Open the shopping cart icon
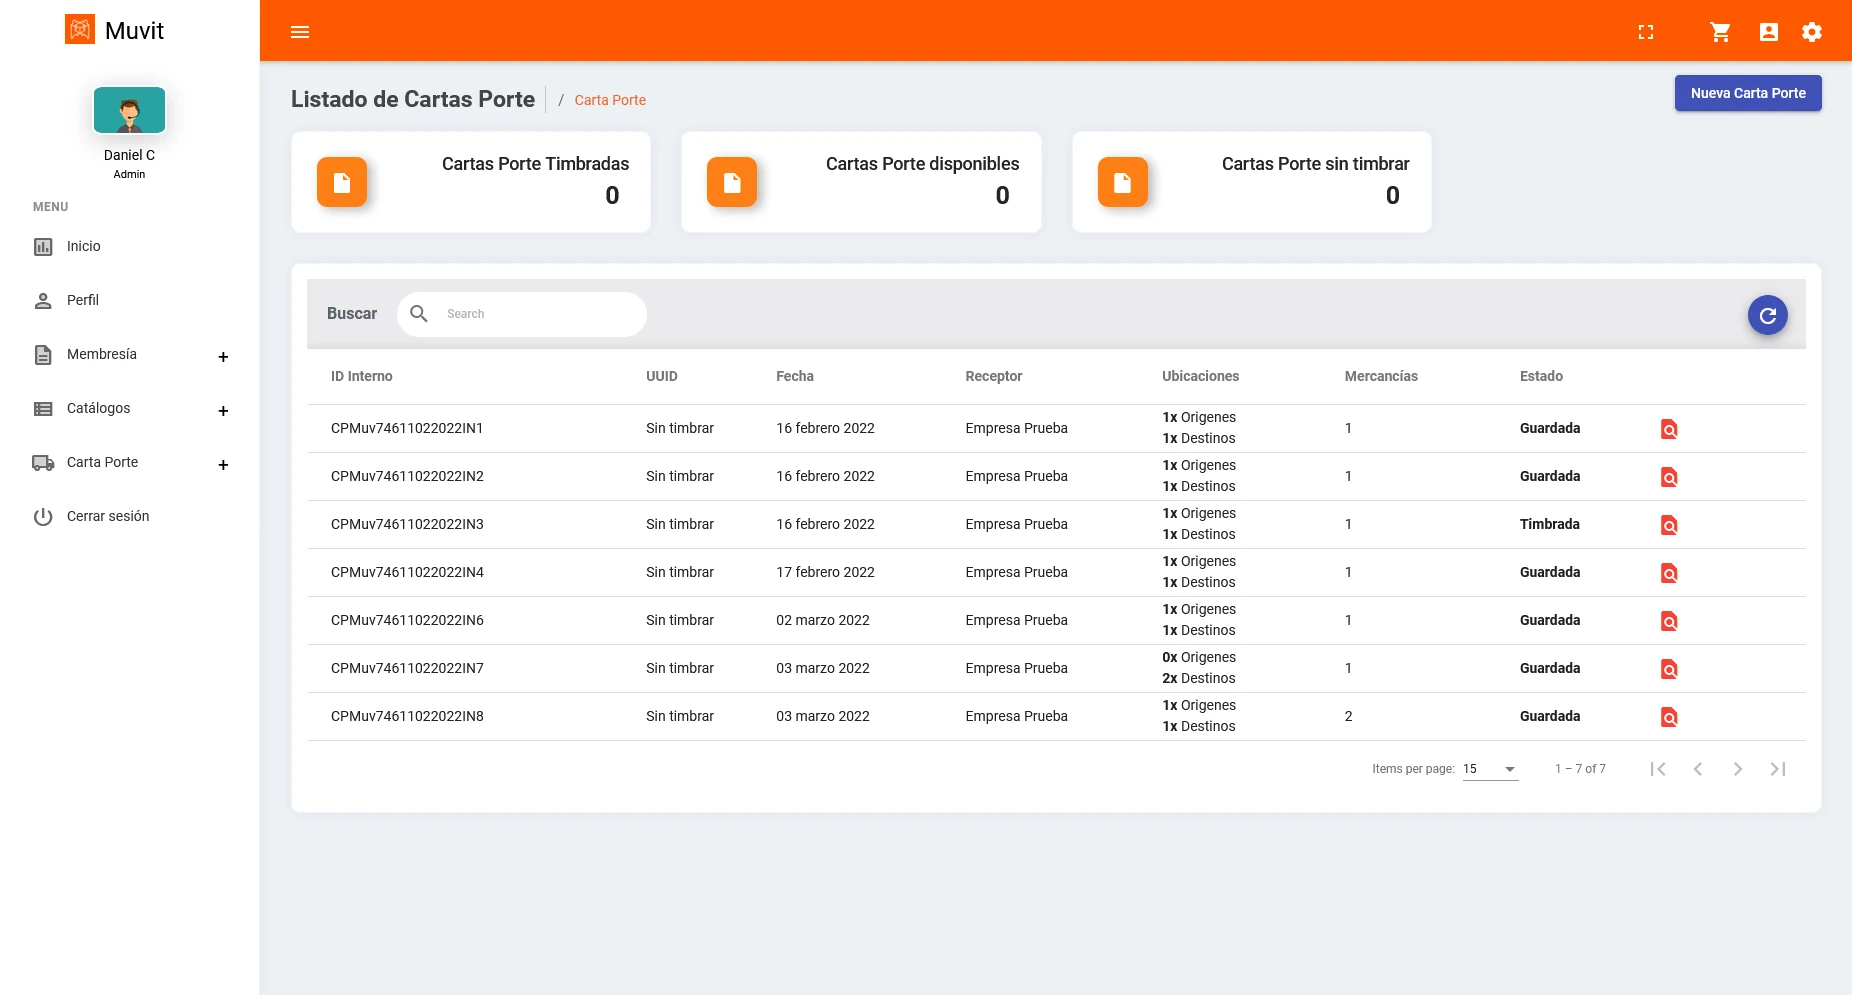Screen dimensions: 1852x995 [x=1720, y=32]
